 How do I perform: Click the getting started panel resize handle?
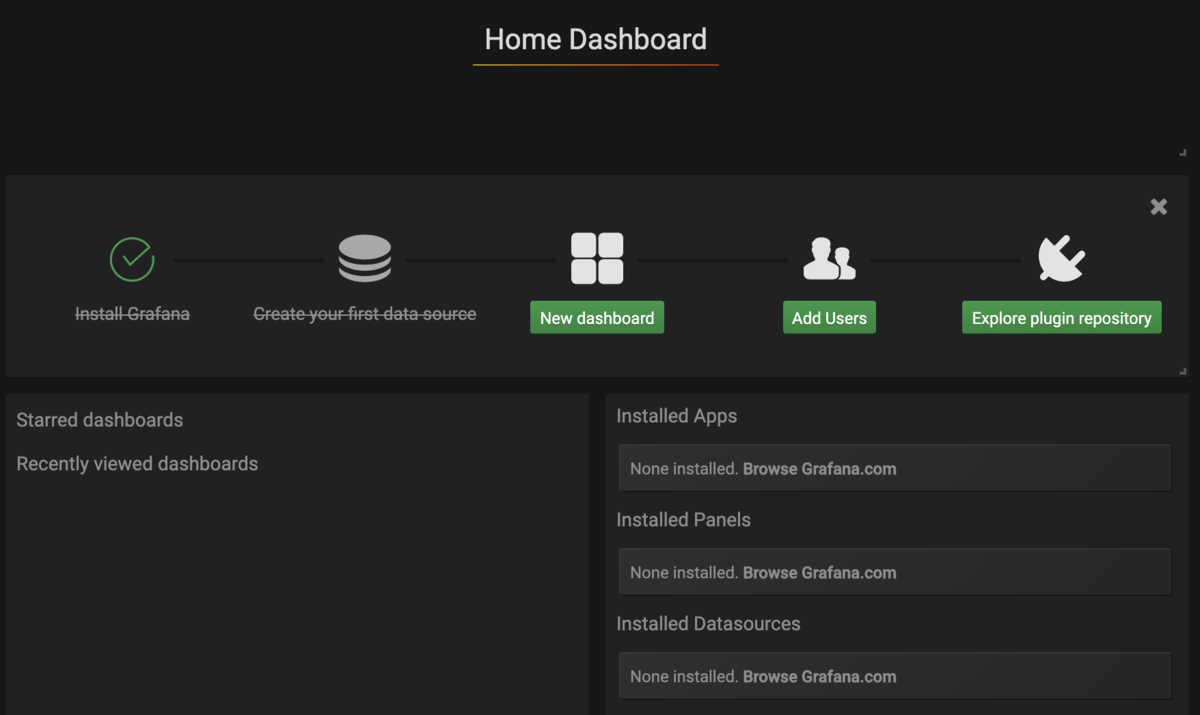1183,370
